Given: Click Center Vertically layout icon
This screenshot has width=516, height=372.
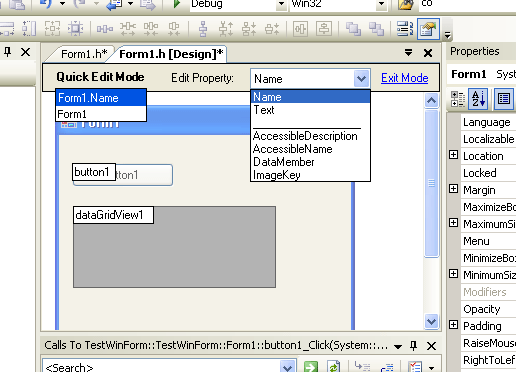Looking at the screenshot, I should (324, 29).
